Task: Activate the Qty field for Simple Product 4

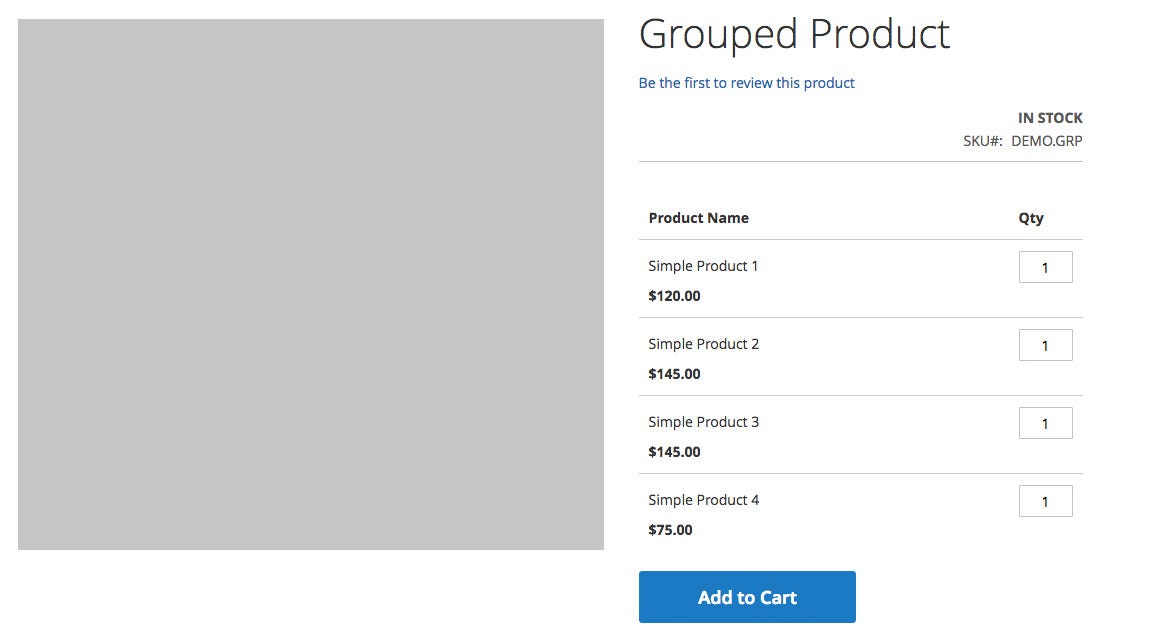Action: [1046, 501]
